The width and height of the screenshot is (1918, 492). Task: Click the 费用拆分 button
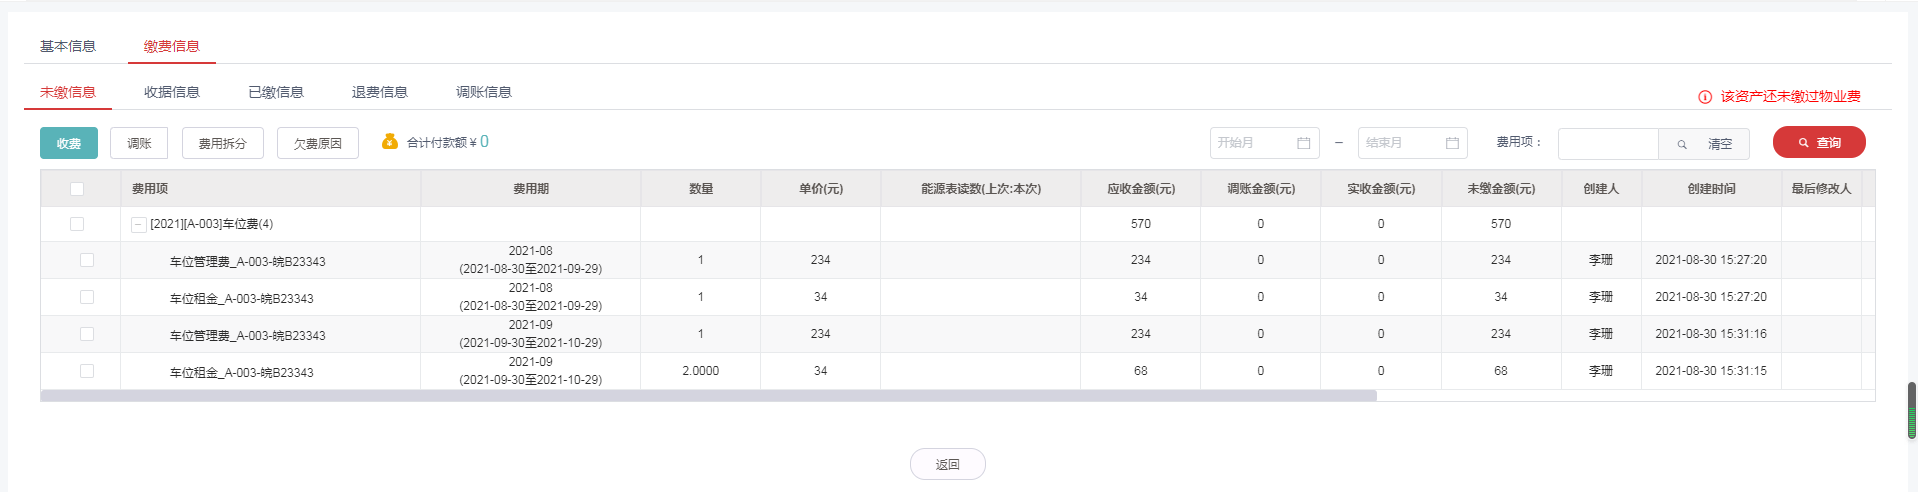(222, 143)
